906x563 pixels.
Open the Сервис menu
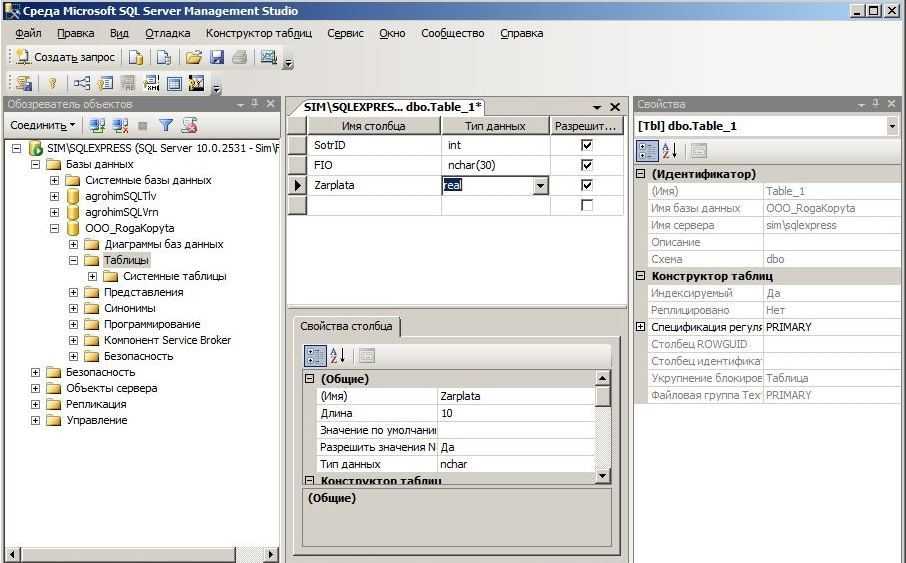346,34
